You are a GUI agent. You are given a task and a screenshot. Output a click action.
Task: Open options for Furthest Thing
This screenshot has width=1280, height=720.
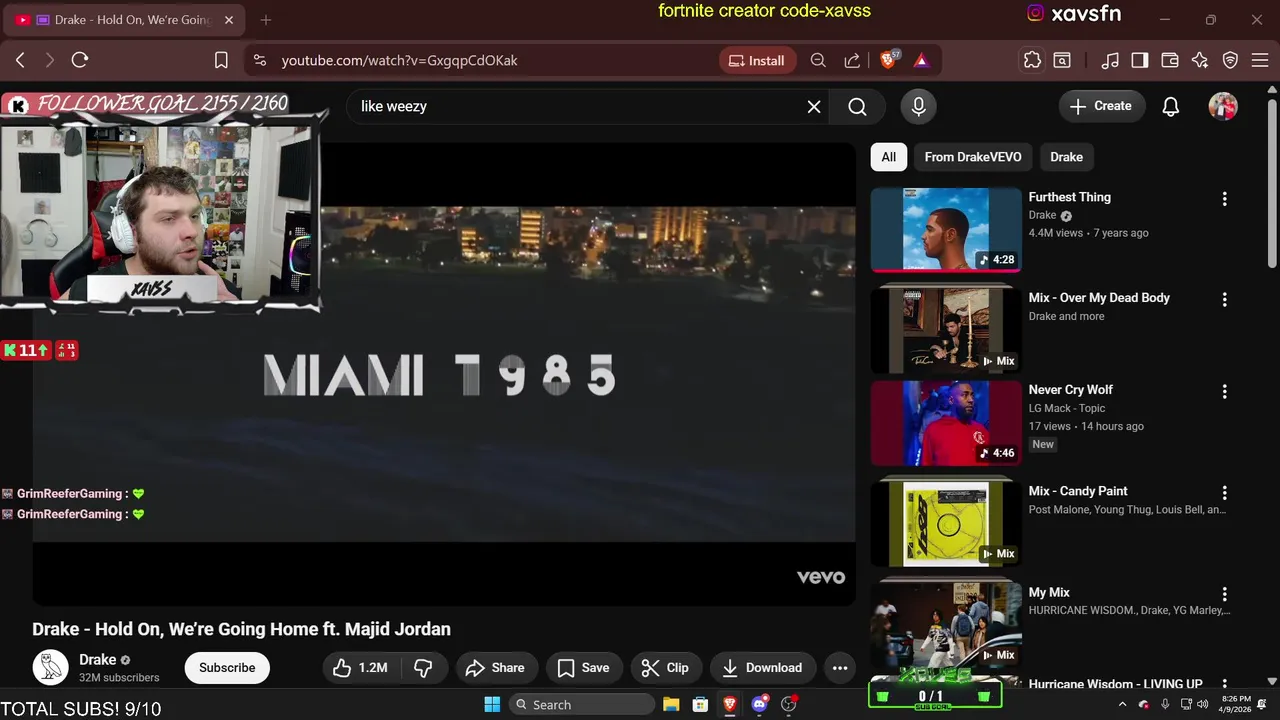(x=1224, y=199)
